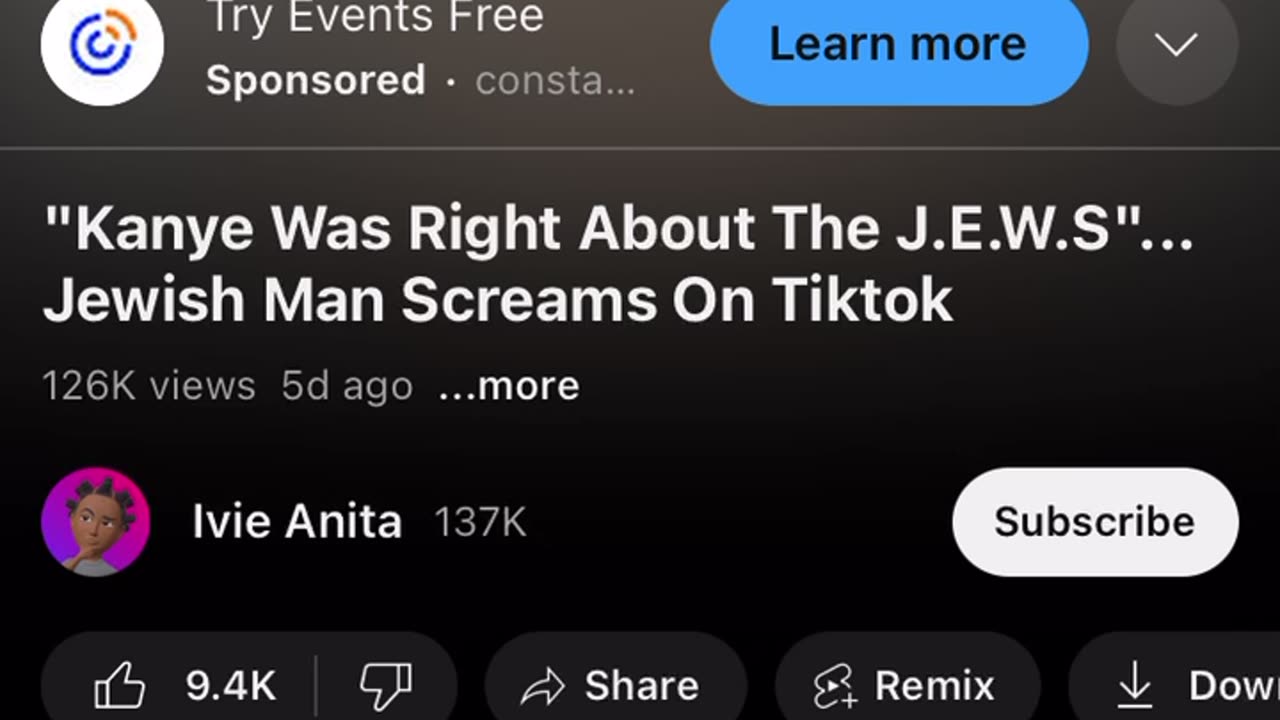Click the Learn more ad button
This screenshot has height=720, width=1280.
(x=899, y=44)
